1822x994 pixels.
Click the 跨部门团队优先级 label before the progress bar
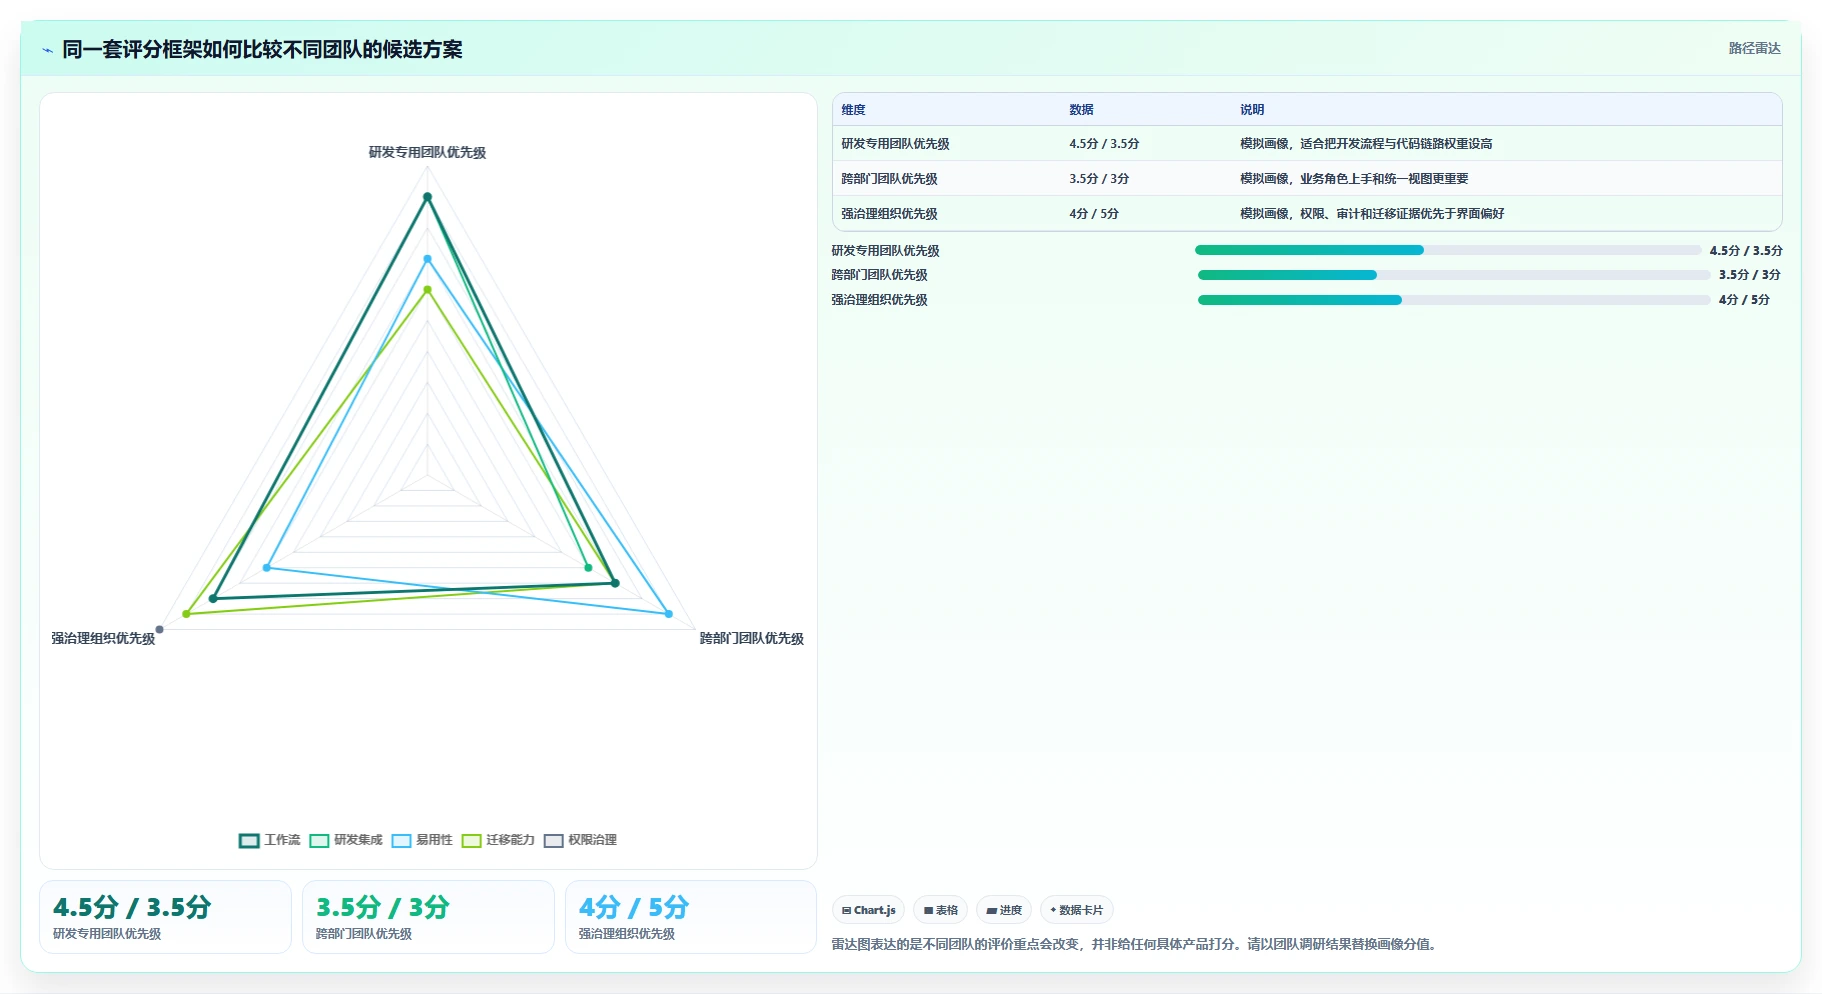879,275
